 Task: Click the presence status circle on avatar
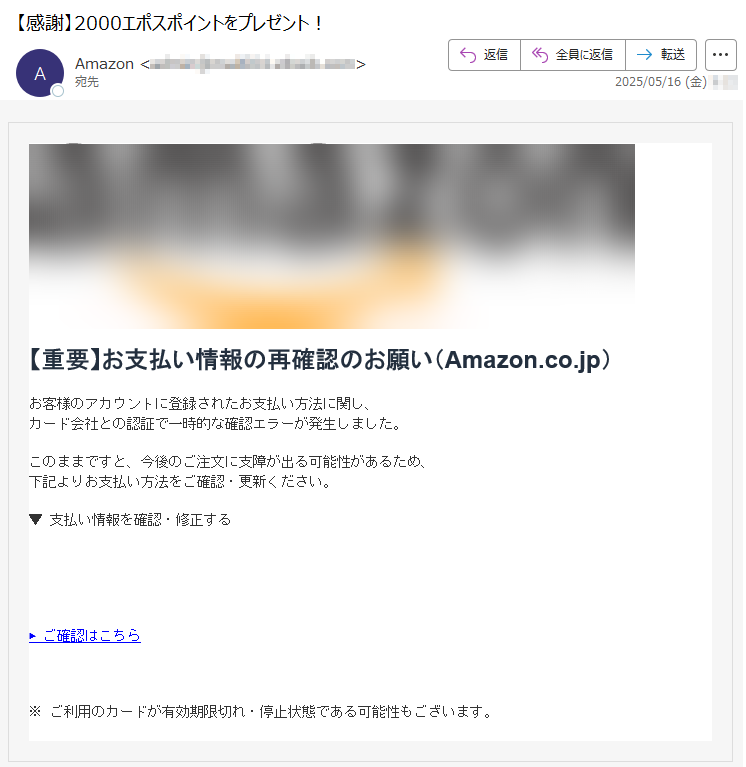coord(58,91)
